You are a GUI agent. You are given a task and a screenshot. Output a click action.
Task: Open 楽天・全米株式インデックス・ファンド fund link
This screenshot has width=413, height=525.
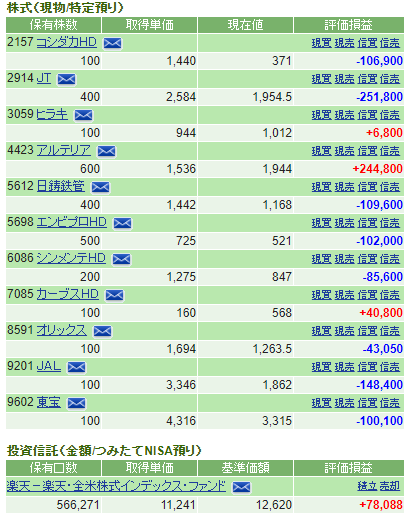tap(116, 486)
